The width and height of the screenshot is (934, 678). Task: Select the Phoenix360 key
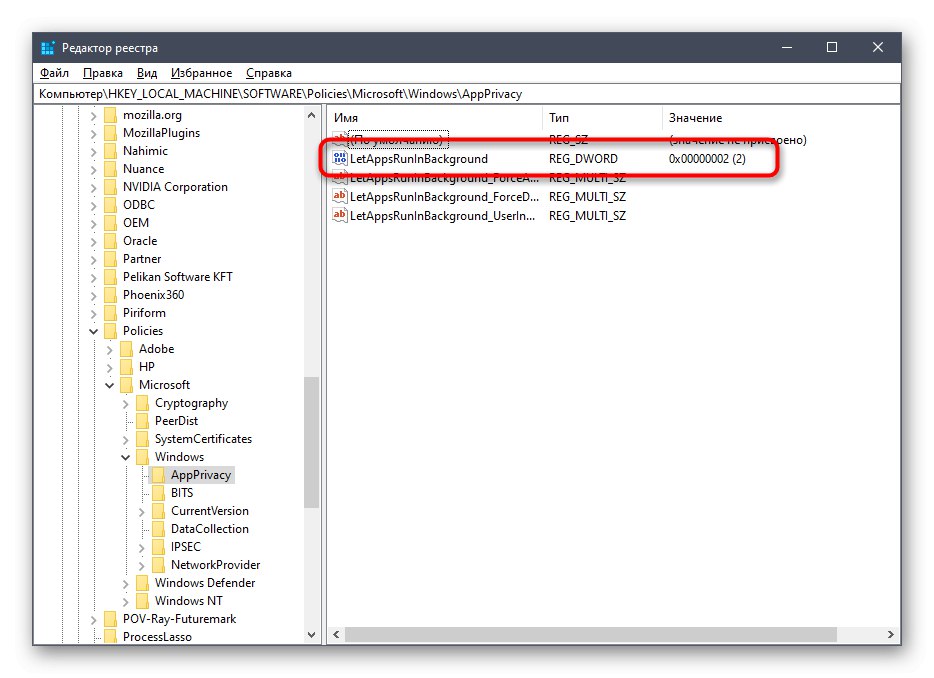click(x=154, y=295)
